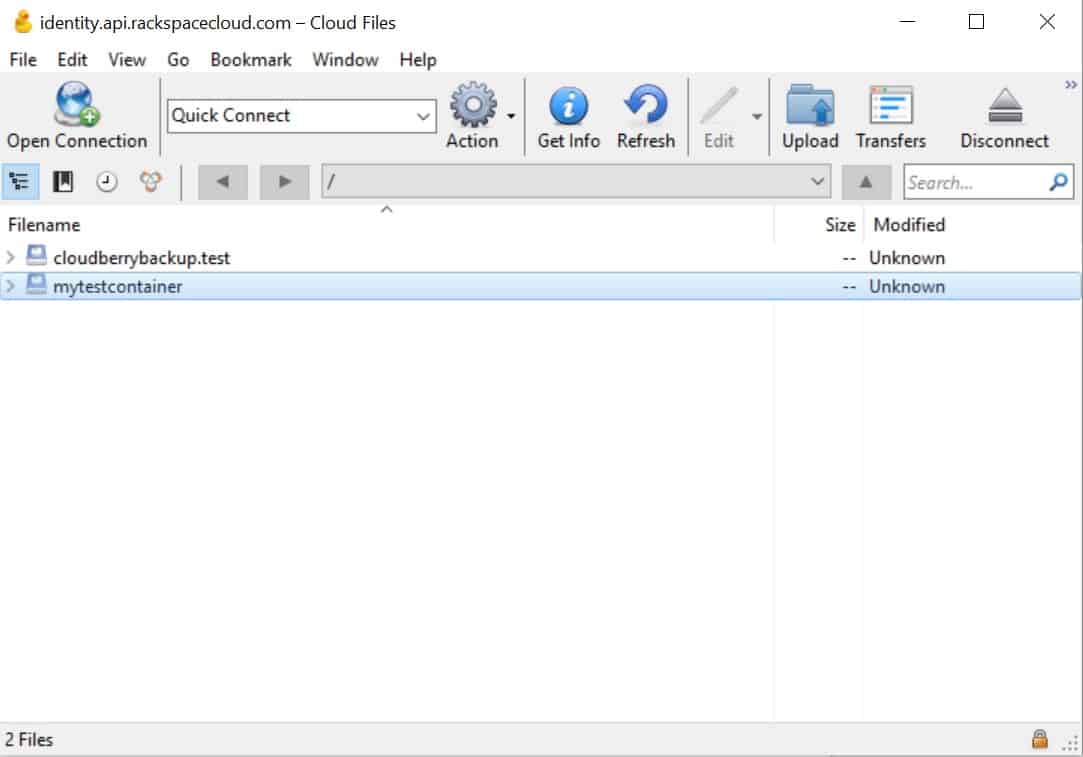Go up to parent folder
Image resolution: width=1083 pixels, height=757 pixels.
pyautogui.click(x=866, y=182)
